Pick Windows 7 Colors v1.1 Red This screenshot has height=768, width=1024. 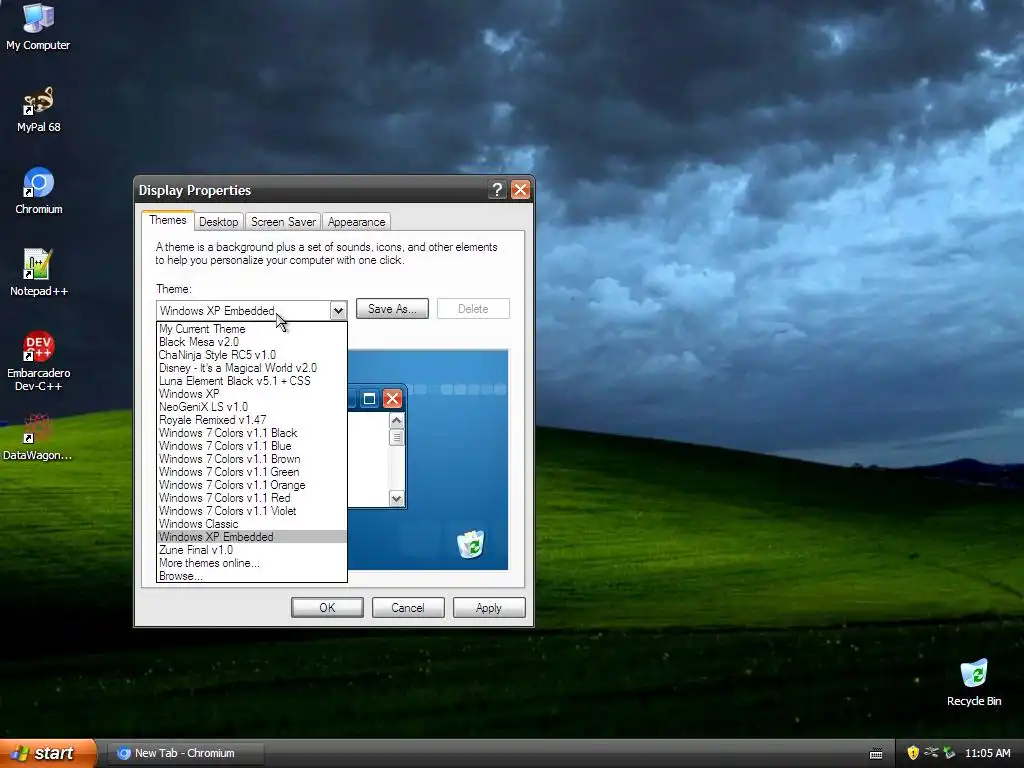click(x=251, y=498)
